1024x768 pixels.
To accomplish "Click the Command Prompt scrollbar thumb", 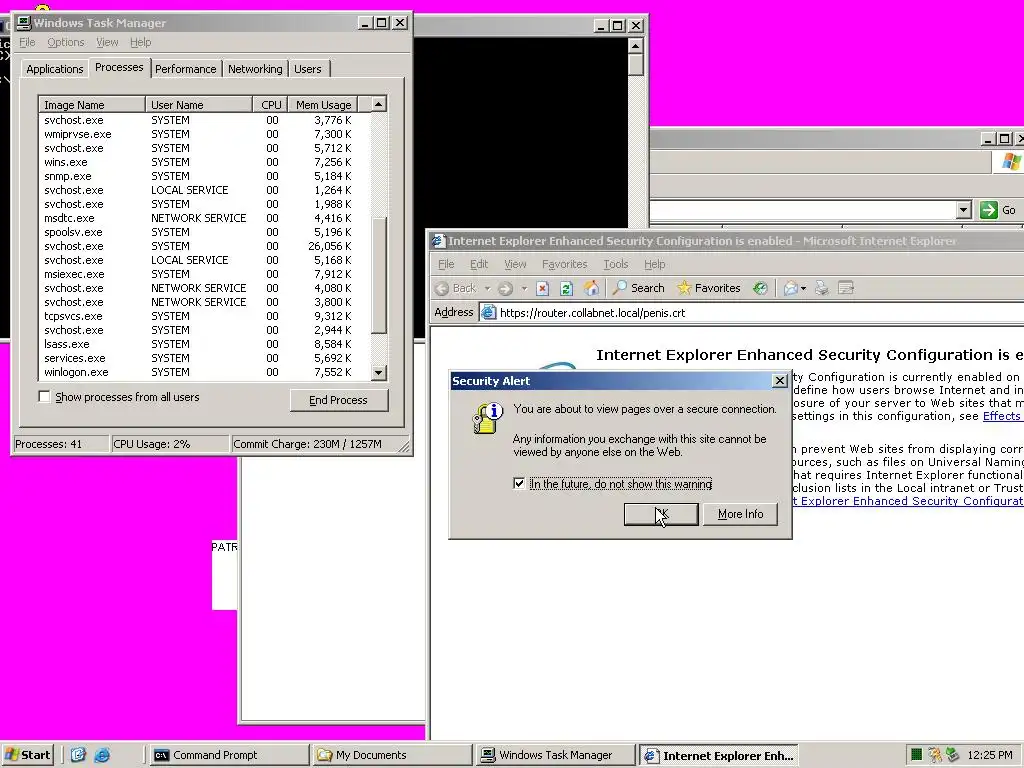I will [635, 65].
